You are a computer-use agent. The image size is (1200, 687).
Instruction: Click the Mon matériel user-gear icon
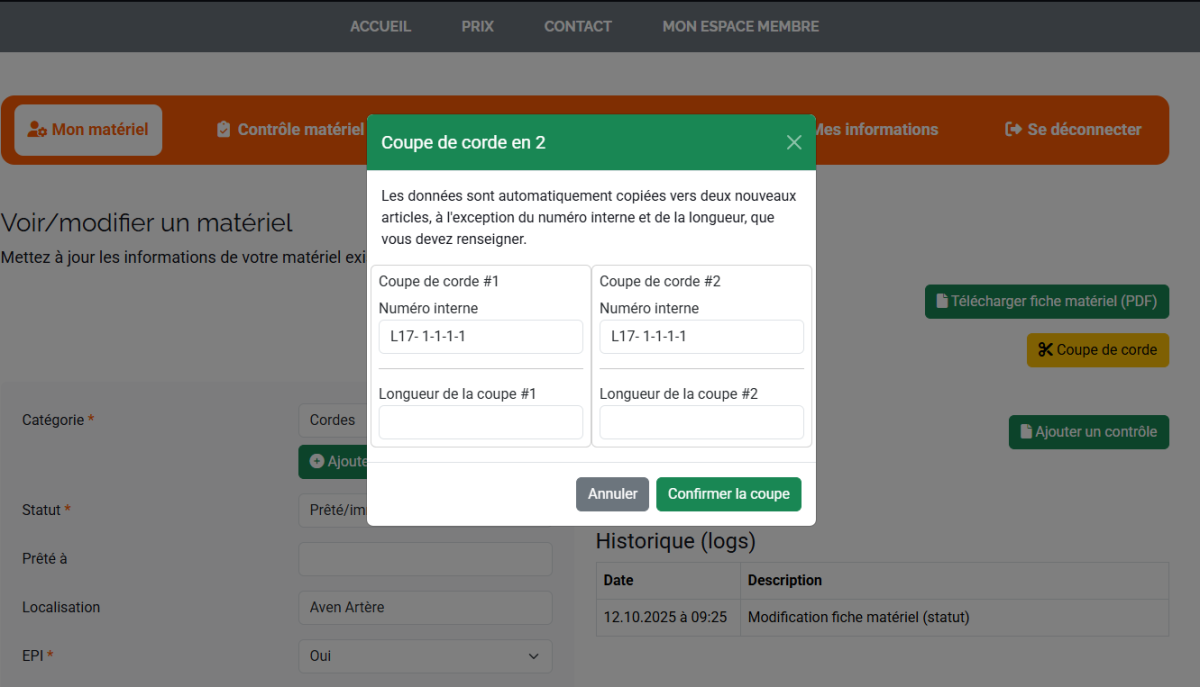(37, 130)
